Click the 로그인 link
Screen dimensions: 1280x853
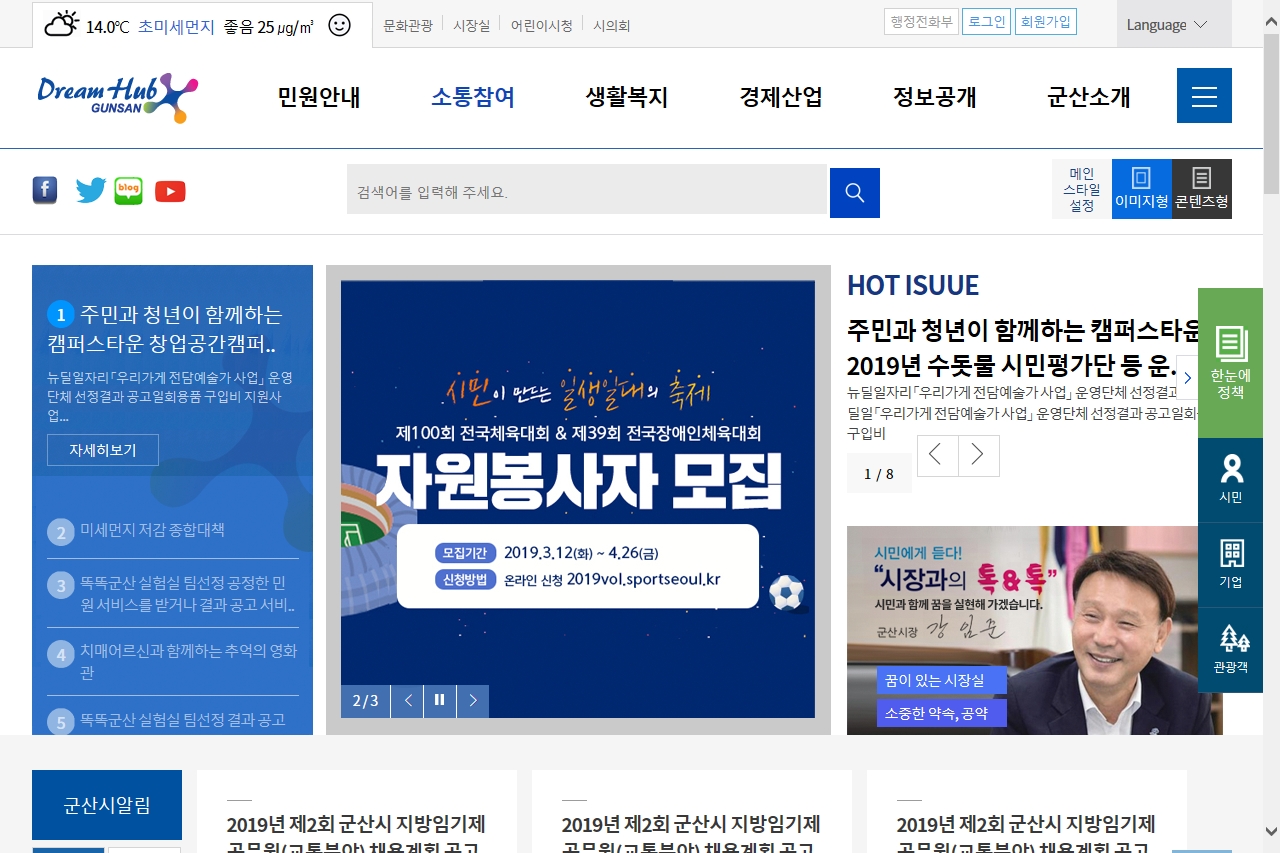986,22
